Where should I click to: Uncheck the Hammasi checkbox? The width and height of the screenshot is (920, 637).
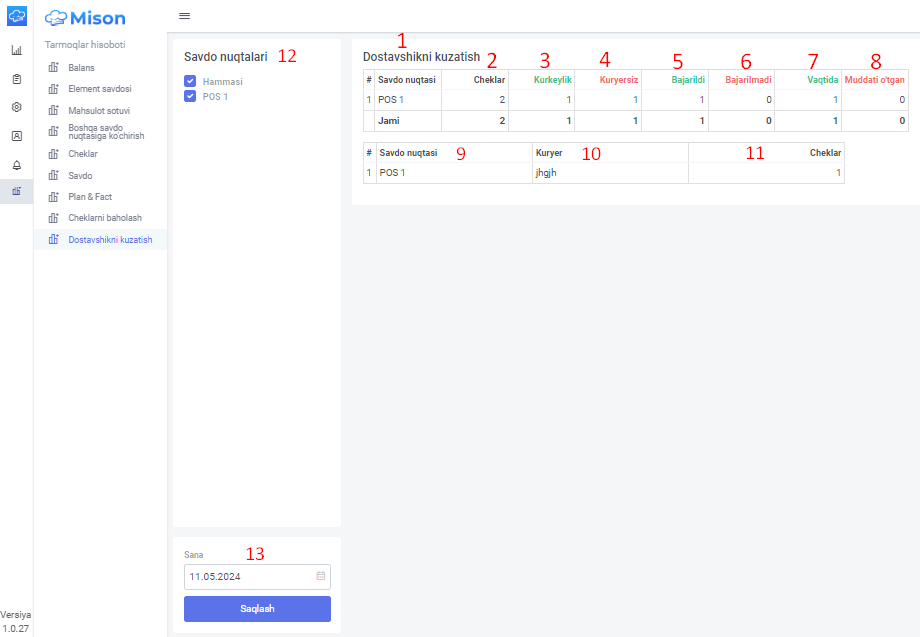(190, 81)
